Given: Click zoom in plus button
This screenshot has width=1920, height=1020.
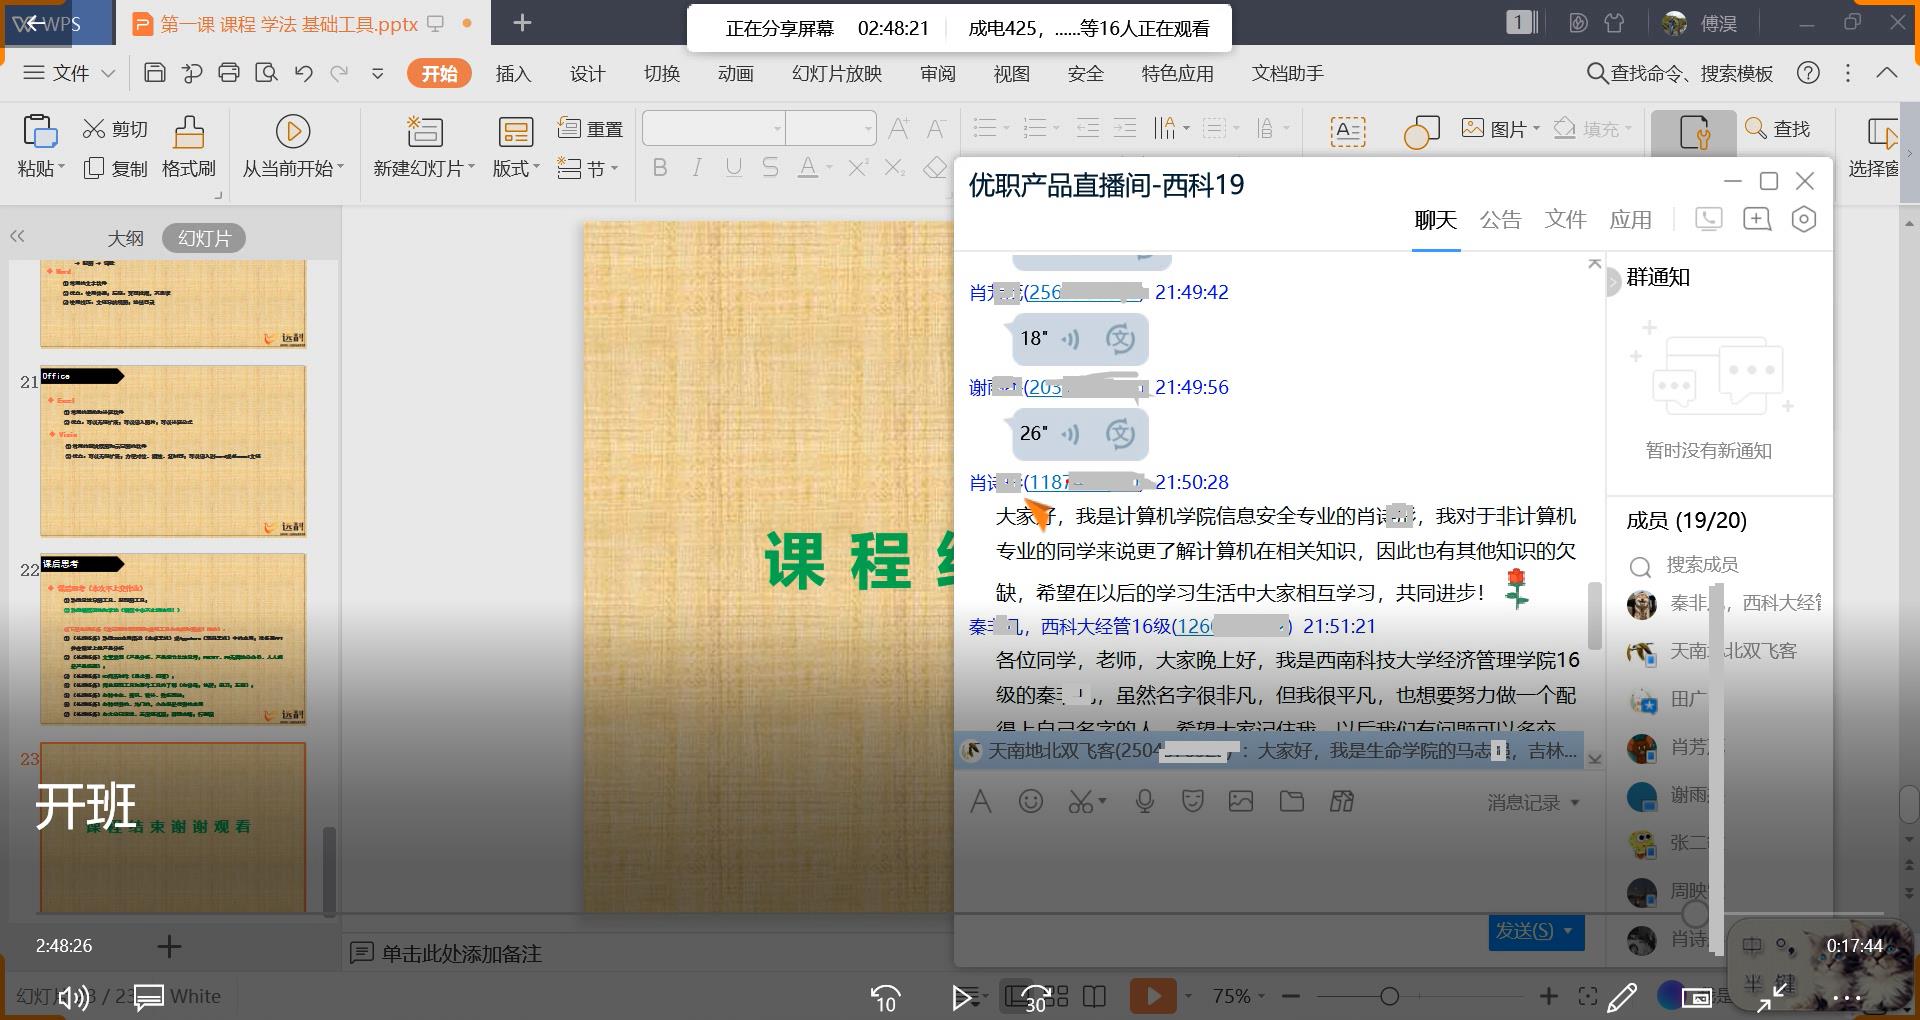Looking at the screenshot, I should point(1548,996).
